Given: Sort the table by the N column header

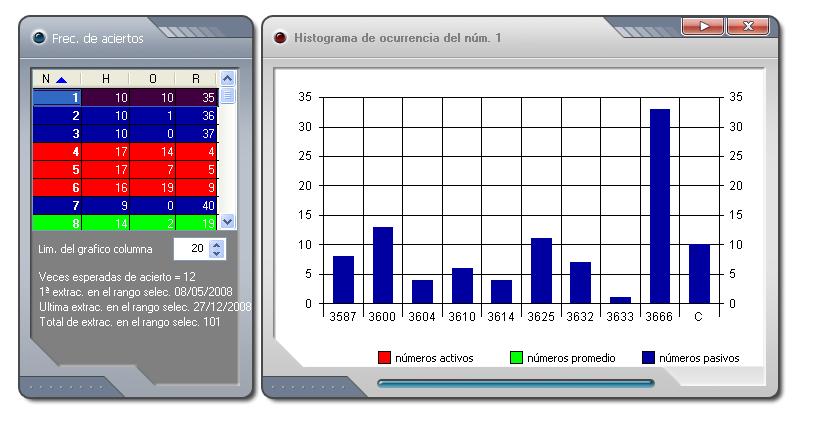Looking at the screenshot, I should tap(56, 79).
